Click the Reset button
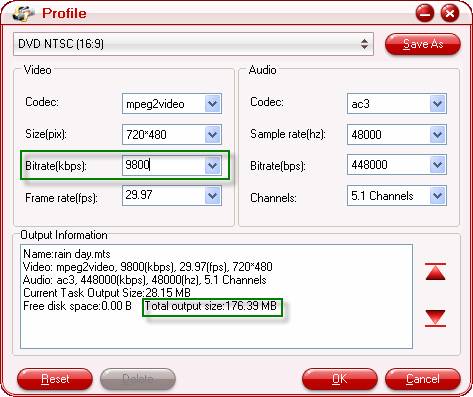 coord(55,379)
